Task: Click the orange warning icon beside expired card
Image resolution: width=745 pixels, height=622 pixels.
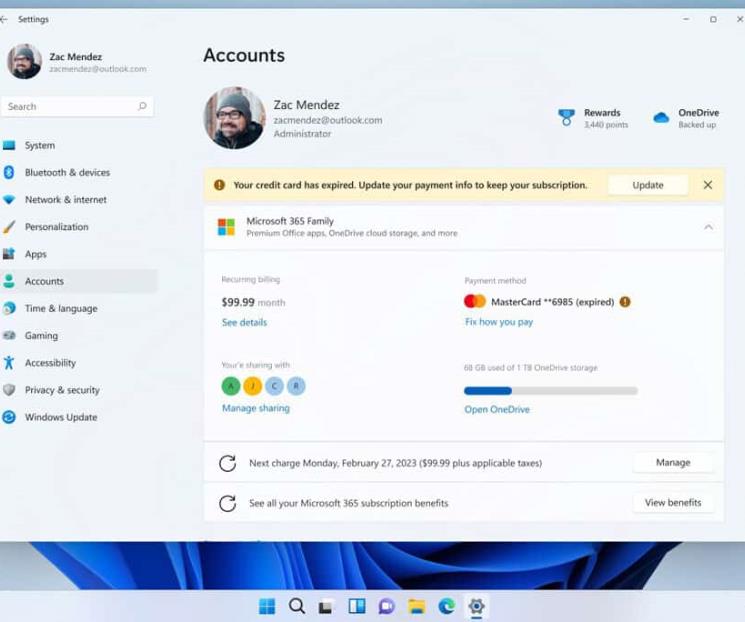Action: click(625, 302)
